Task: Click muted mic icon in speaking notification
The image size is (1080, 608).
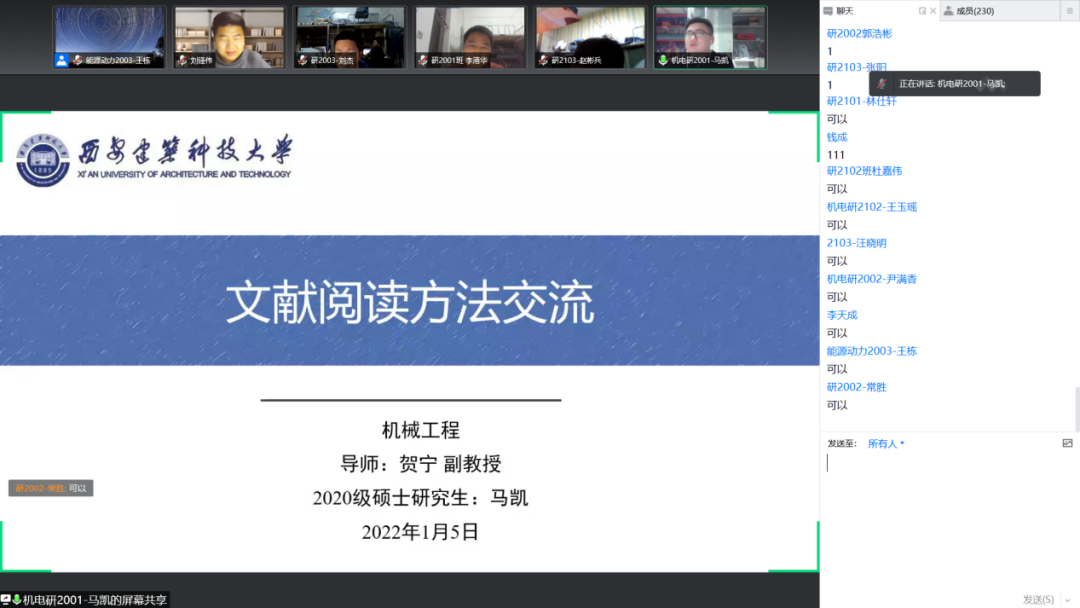Action: (x=881, y=84)
